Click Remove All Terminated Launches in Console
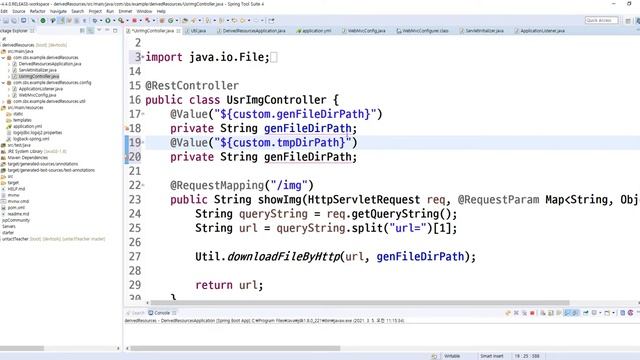 (x=524, y=313)
